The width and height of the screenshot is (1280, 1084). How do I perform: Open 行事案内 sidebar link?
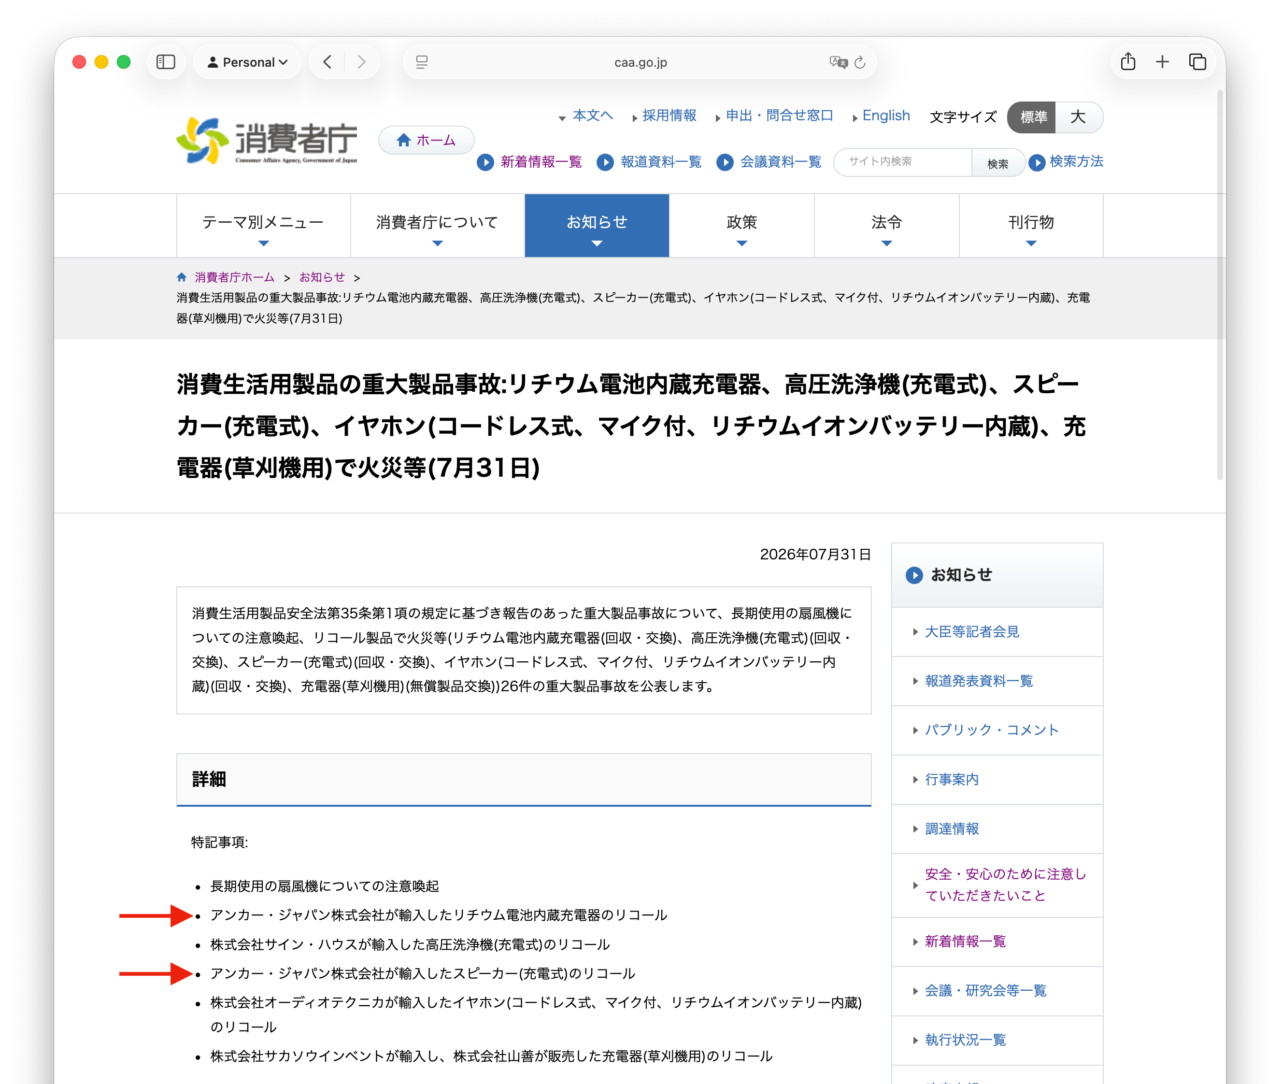click(x=952, y=779)
